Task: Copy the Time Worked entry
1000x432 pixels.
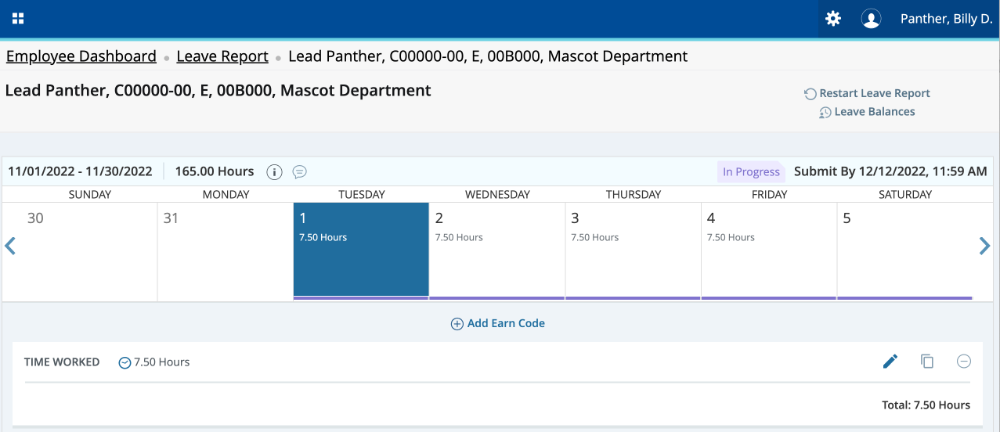Action: pyautogui.click(x=927, y=361)
